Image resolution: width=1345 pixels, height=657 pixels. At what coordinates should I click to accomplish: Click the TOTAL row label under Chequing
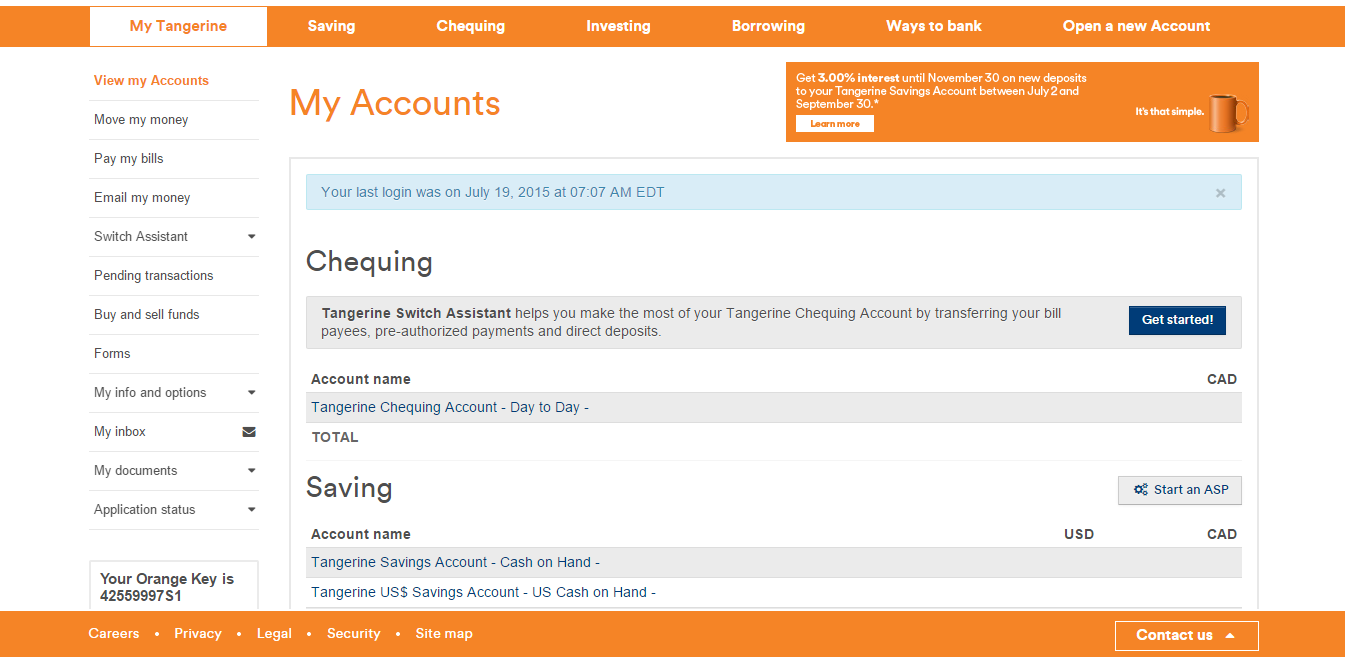click(x=335, y=438)
